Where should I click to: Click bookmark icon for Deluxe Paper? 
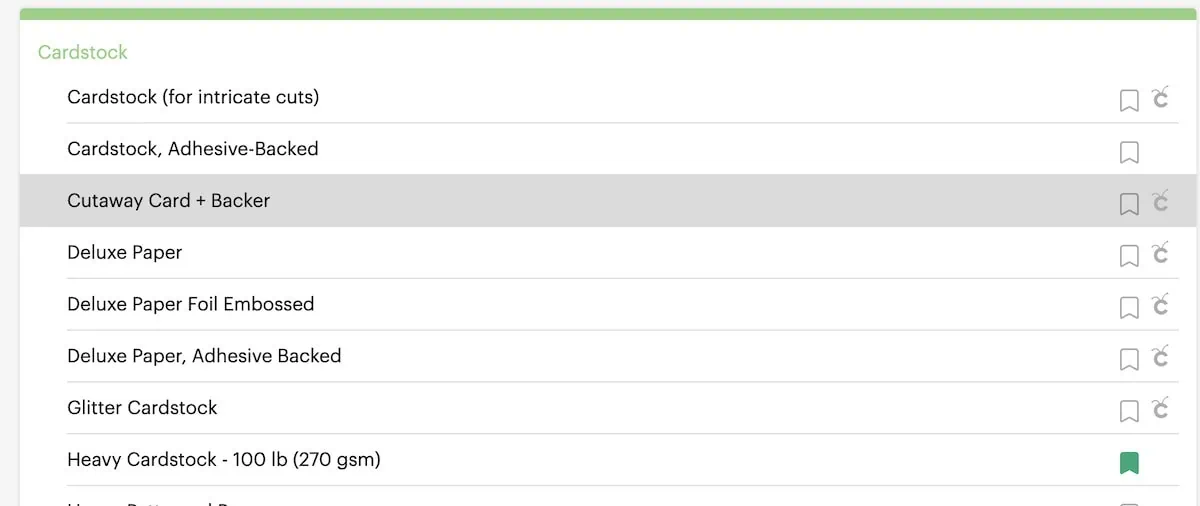pyautogui.click(x=1129, y=256)
